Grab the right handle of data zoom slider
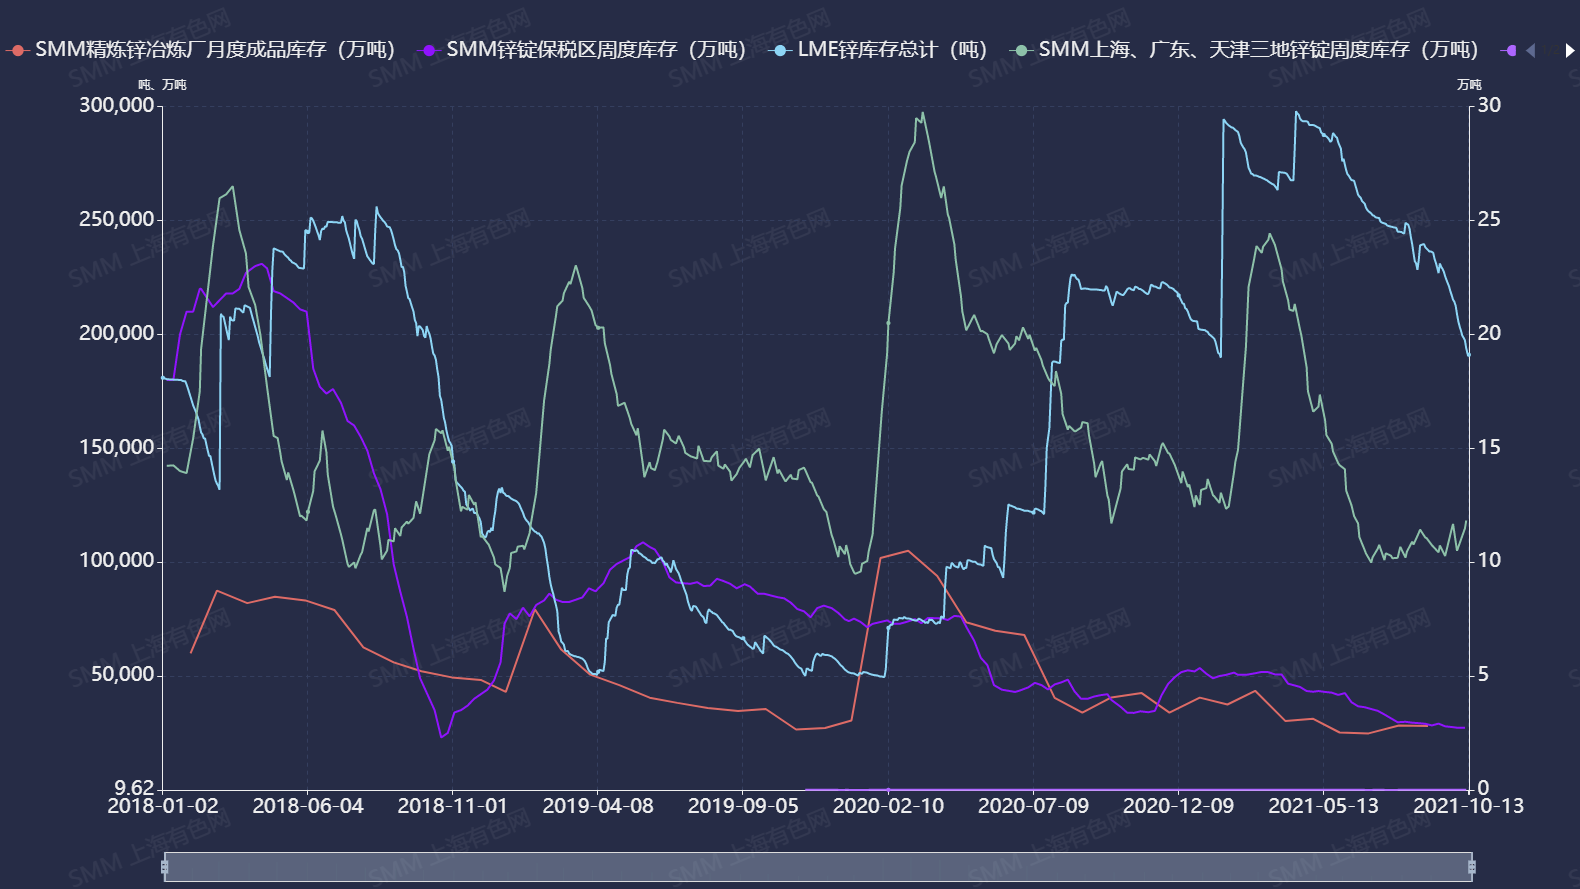This screenshot has width=1580, height=889. pos(1471,867)
